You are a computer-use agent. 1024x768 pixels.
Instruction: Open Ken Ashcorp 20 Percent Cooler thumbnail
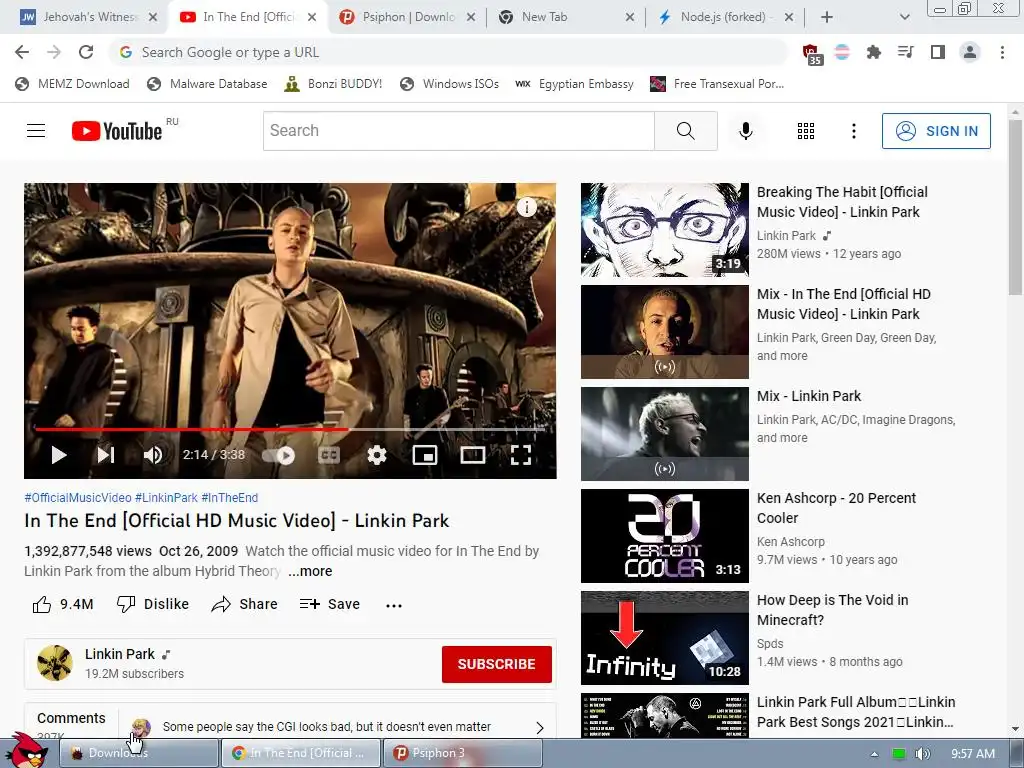click(665, 536)
